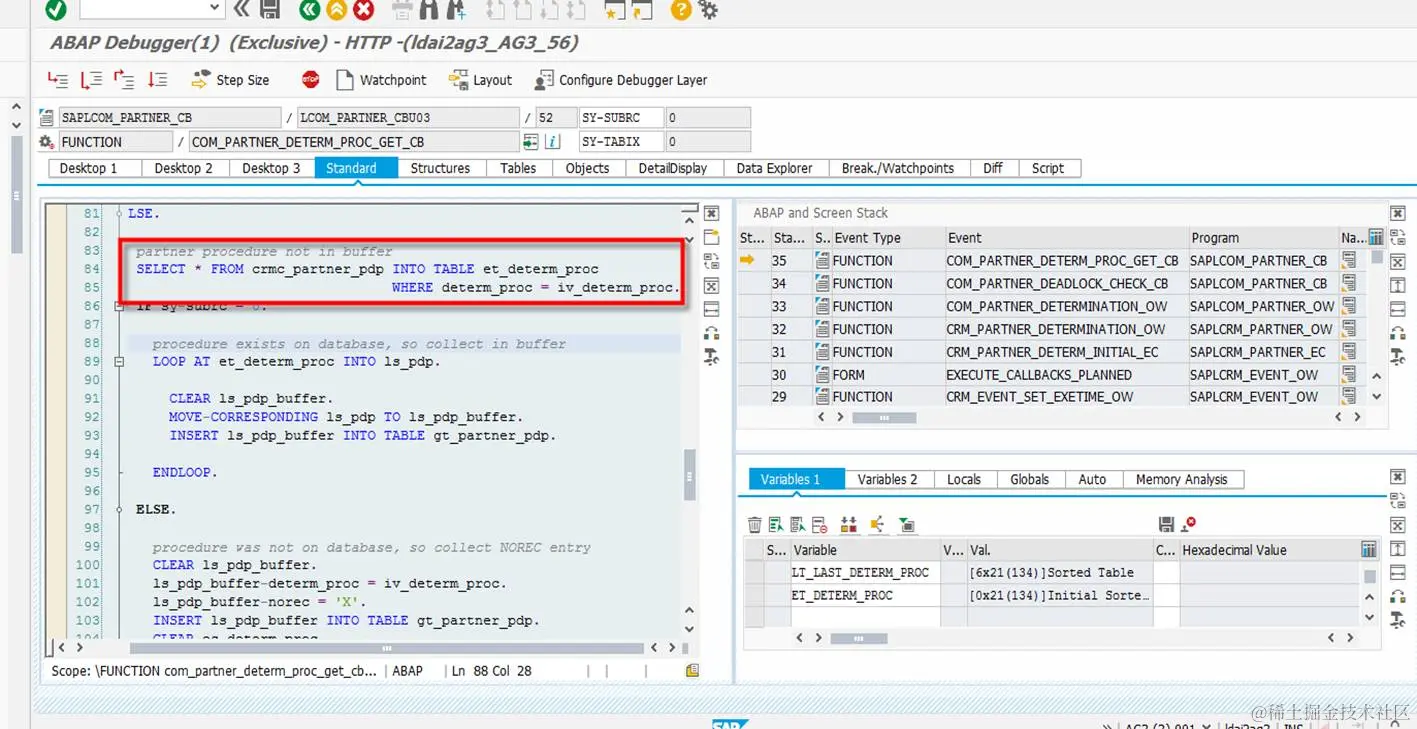Click the Continue debugger icon
Image resolution: width=1417 pixels, height=729 pixels.
pos(157,80)
